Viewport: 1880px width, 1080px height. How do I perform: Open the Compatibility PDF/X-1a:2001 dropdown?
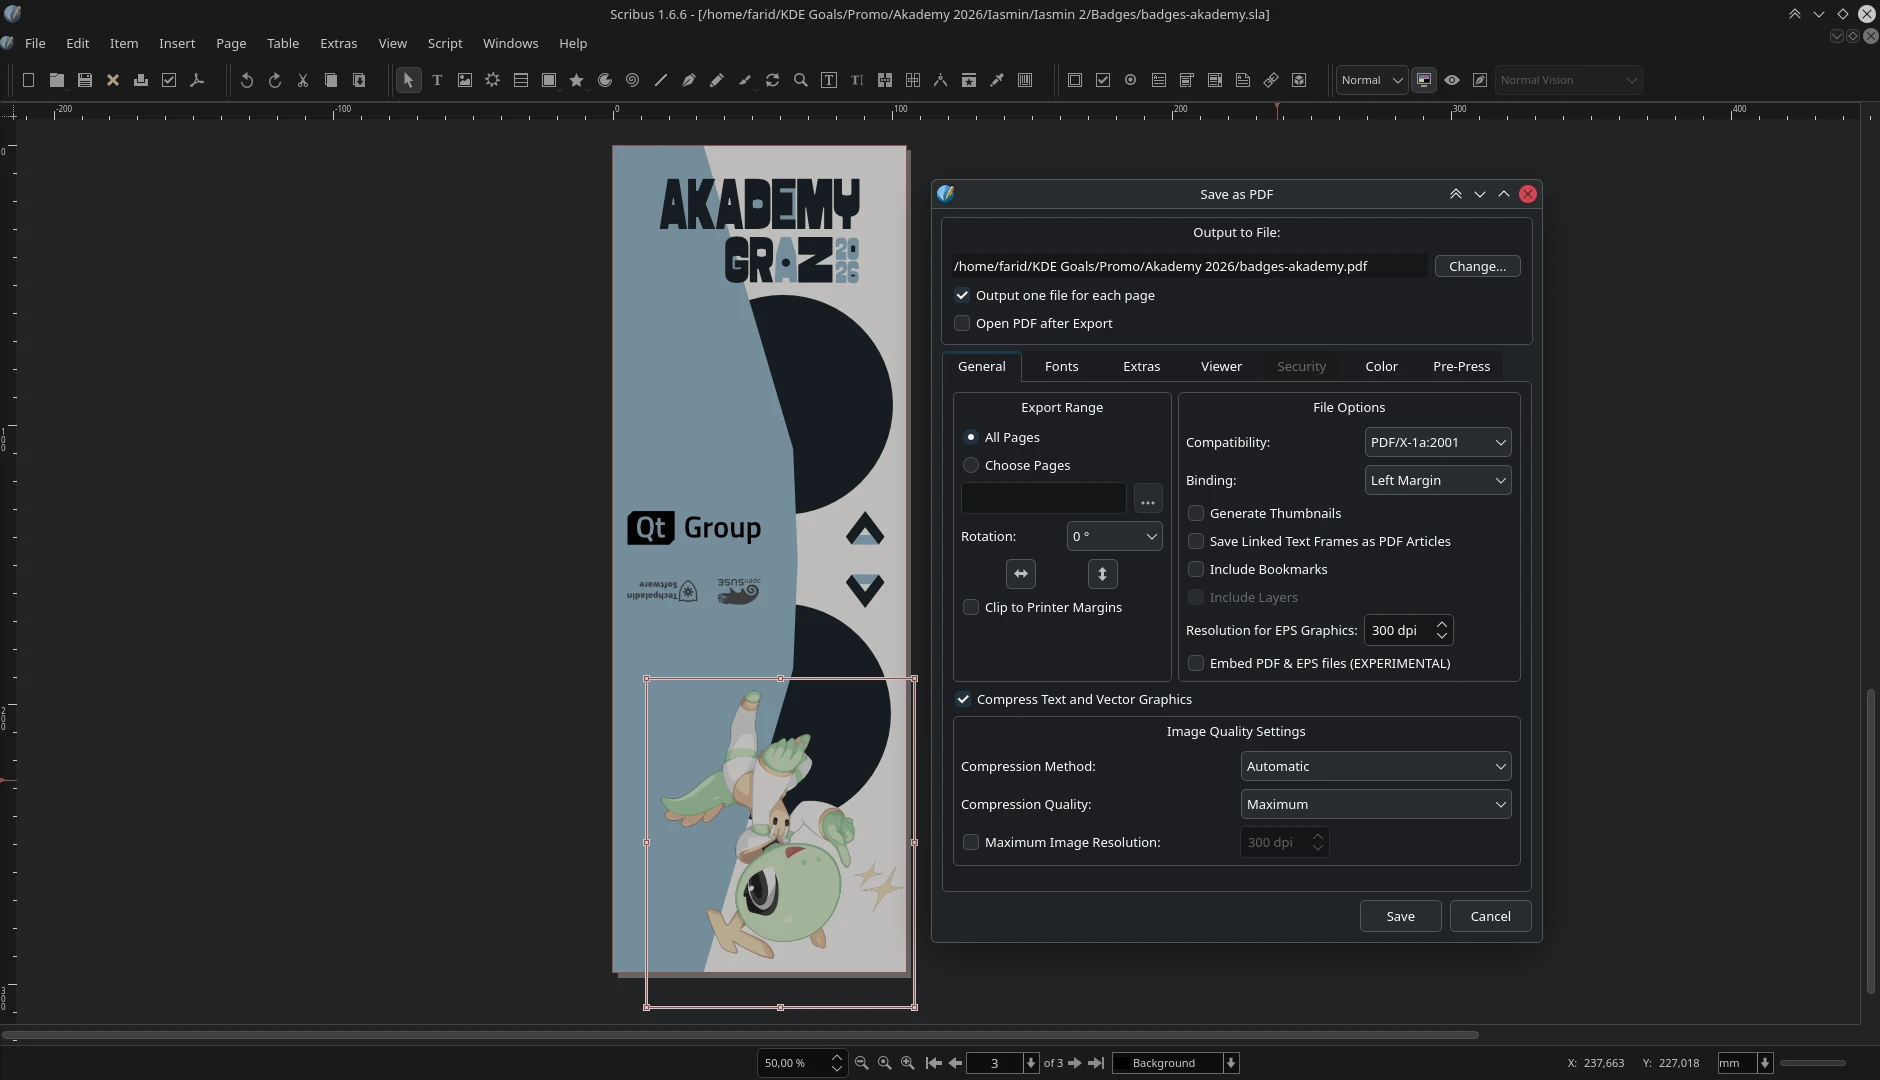[1438, 442]
